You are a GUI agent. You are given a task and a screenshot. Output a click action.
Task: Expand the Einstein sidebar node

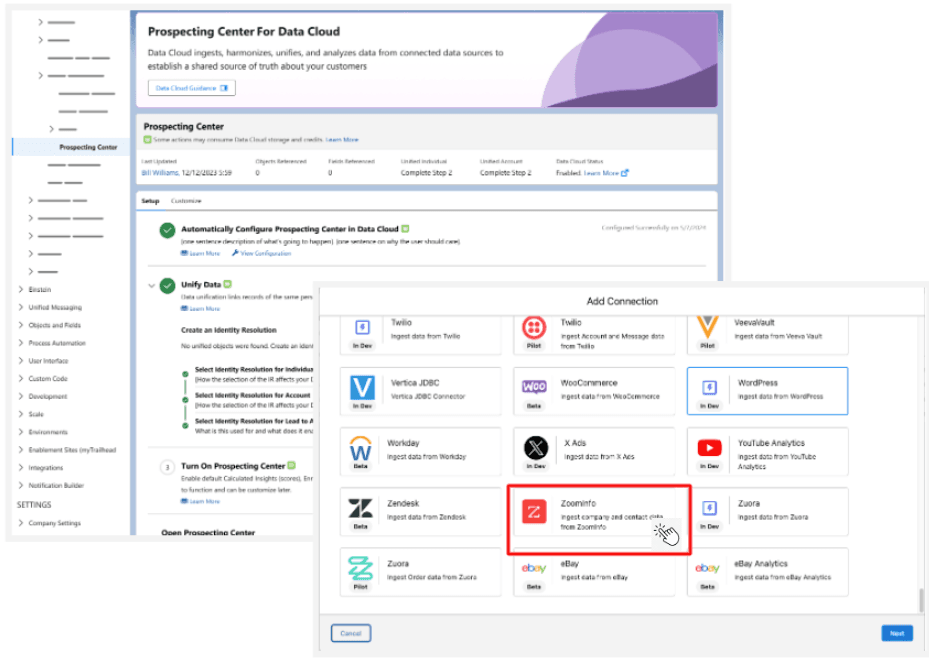click(21, 290)
